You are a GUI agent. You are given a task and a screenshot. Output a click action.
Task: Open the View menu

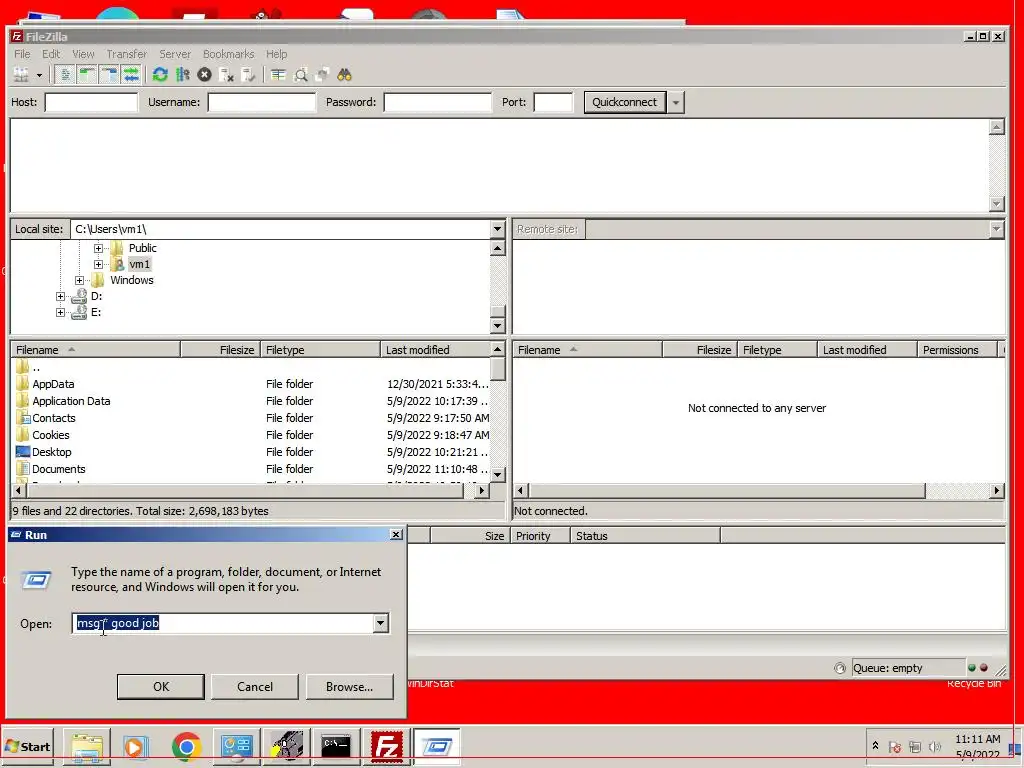click(x=83, y=54)
